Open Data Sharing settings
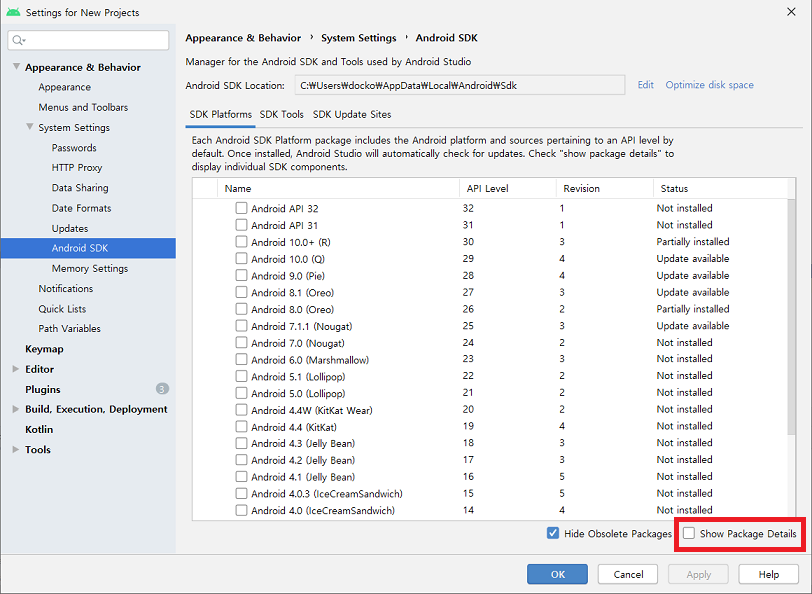This screenshot has height=594, width=812. (x=80, y=188)
